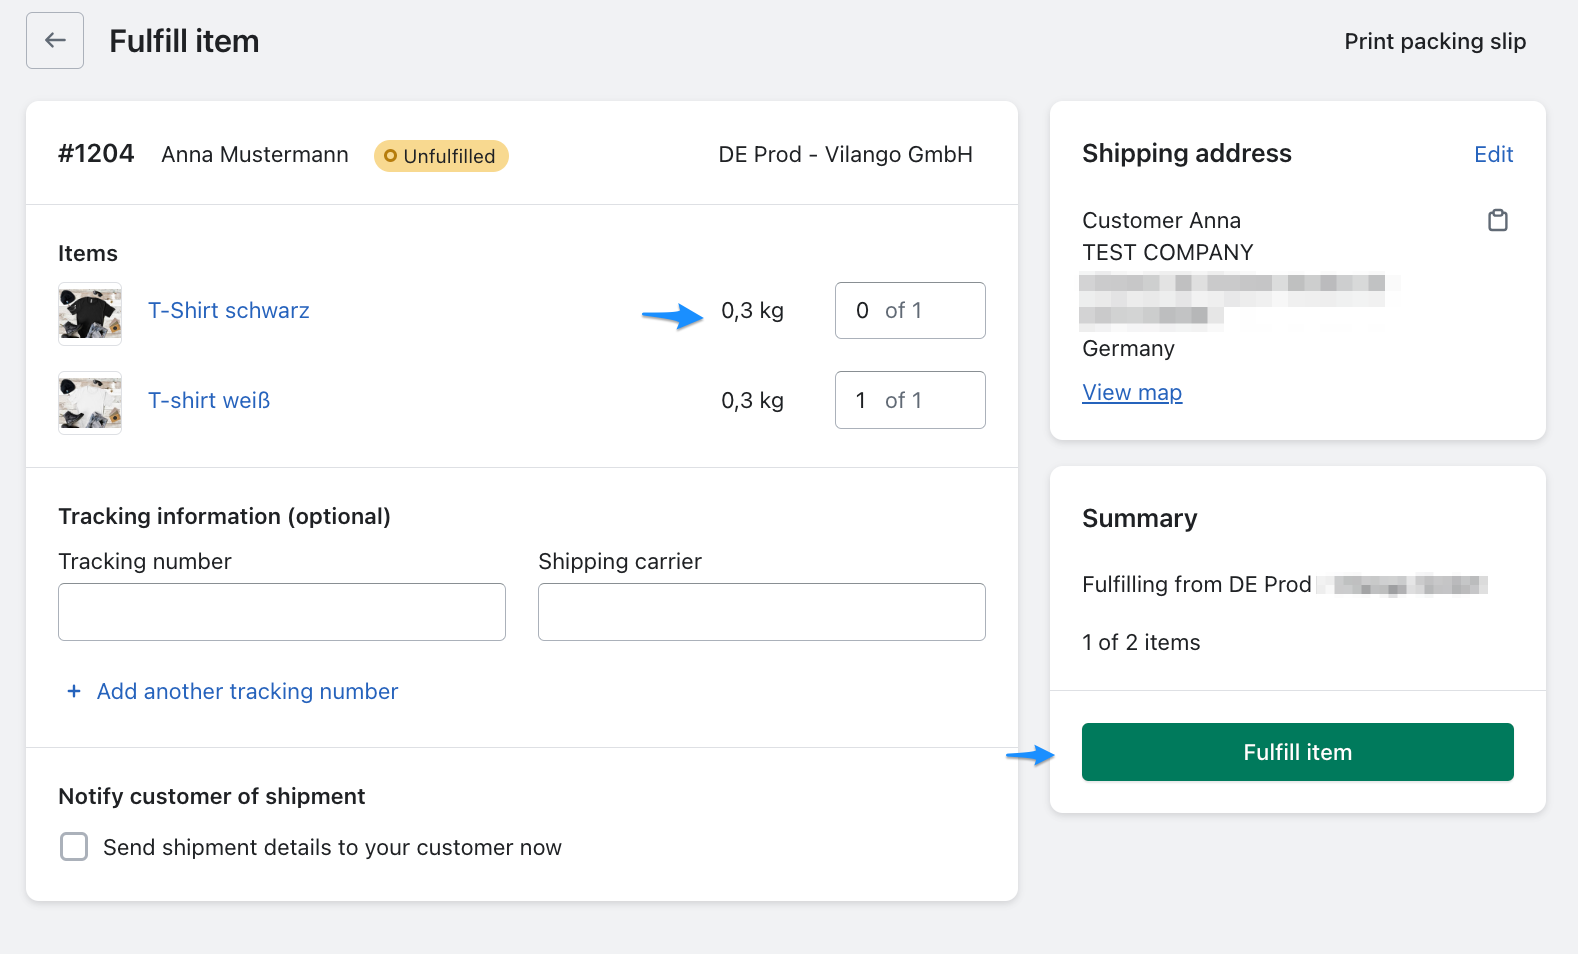Edit the shipping address
1578x954 pixels.
1493,154
